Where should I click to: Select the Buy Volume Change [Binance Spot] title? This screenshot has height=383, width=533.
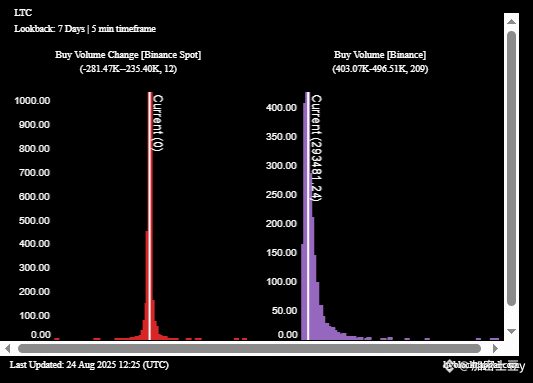(128, 55)
